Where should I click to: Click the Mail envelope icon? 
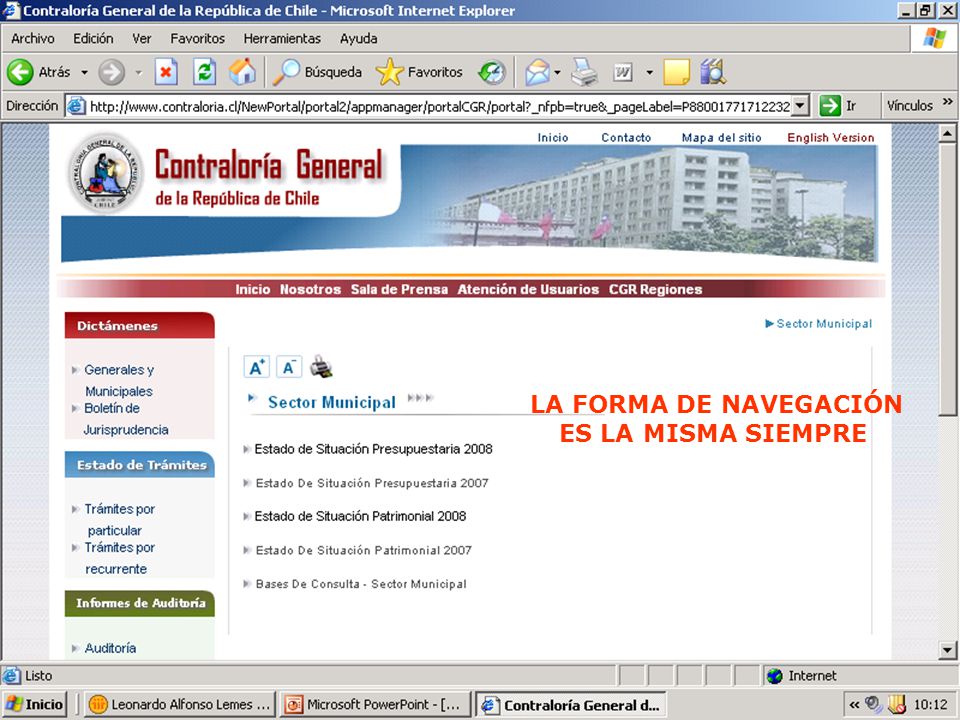point(537,72)
